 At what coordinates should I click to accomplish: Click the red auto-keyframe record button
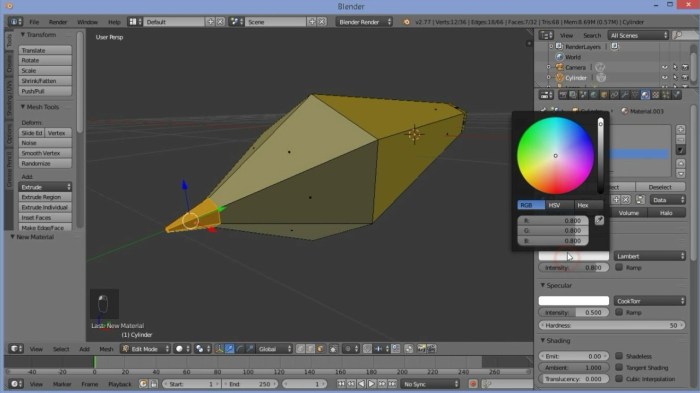[x=473, y=384]
